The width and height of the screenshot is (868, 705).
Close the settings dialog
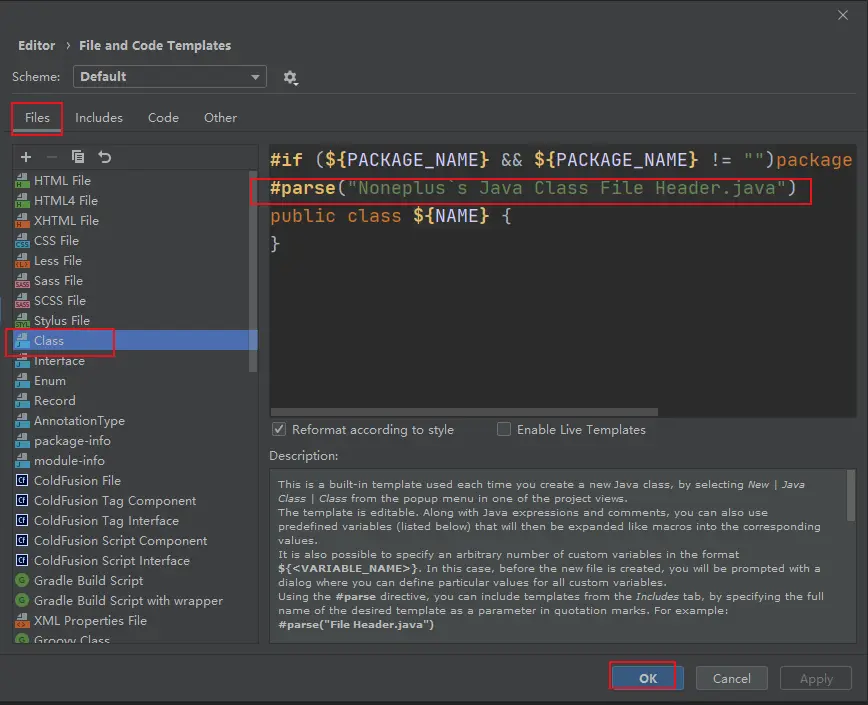coord(843,15)
